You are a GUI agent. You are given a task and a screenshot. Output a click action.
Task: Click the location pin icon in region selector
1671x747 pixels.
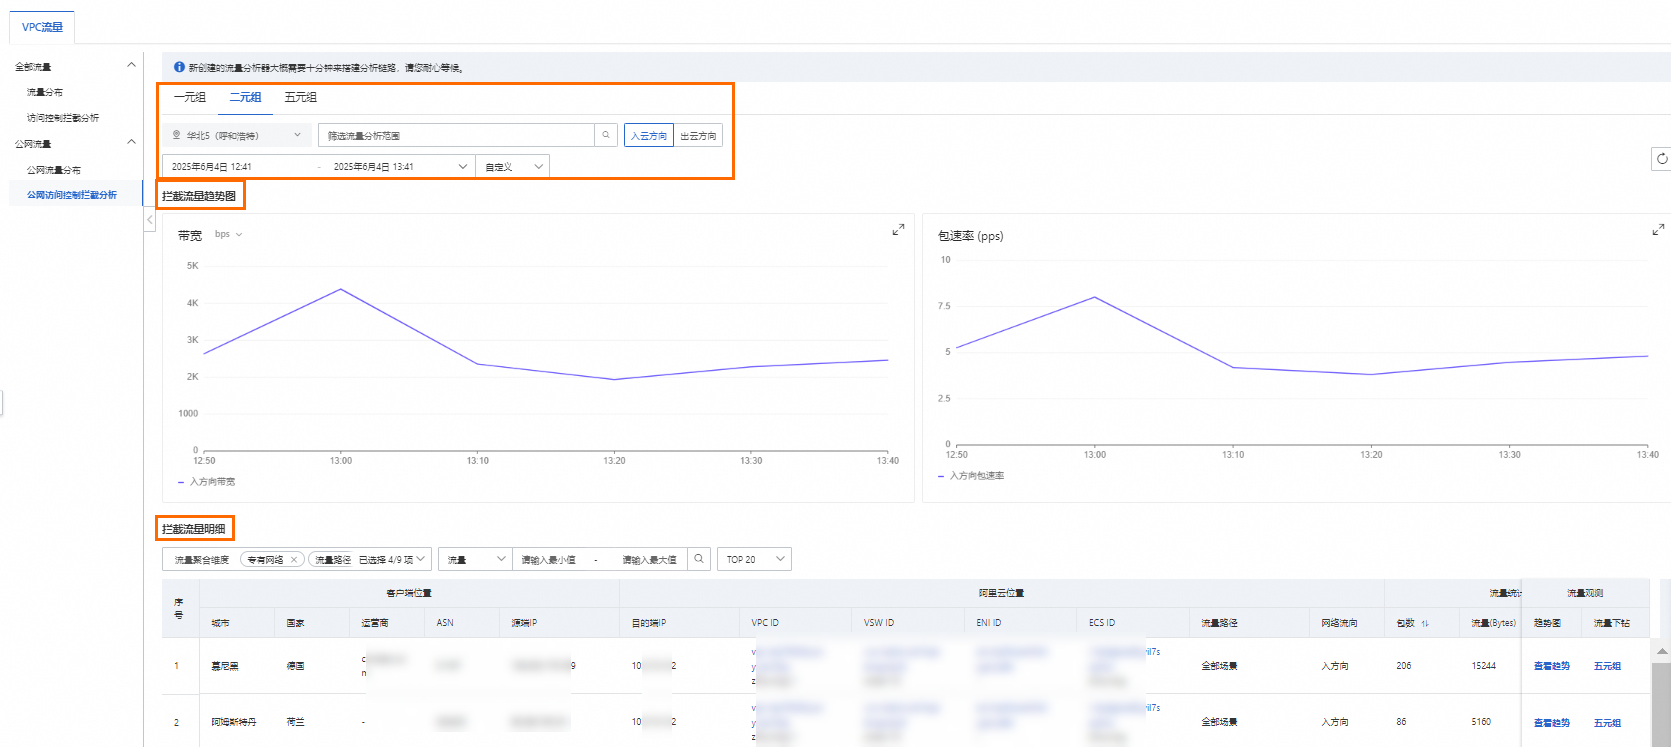[x=177, y=135]
